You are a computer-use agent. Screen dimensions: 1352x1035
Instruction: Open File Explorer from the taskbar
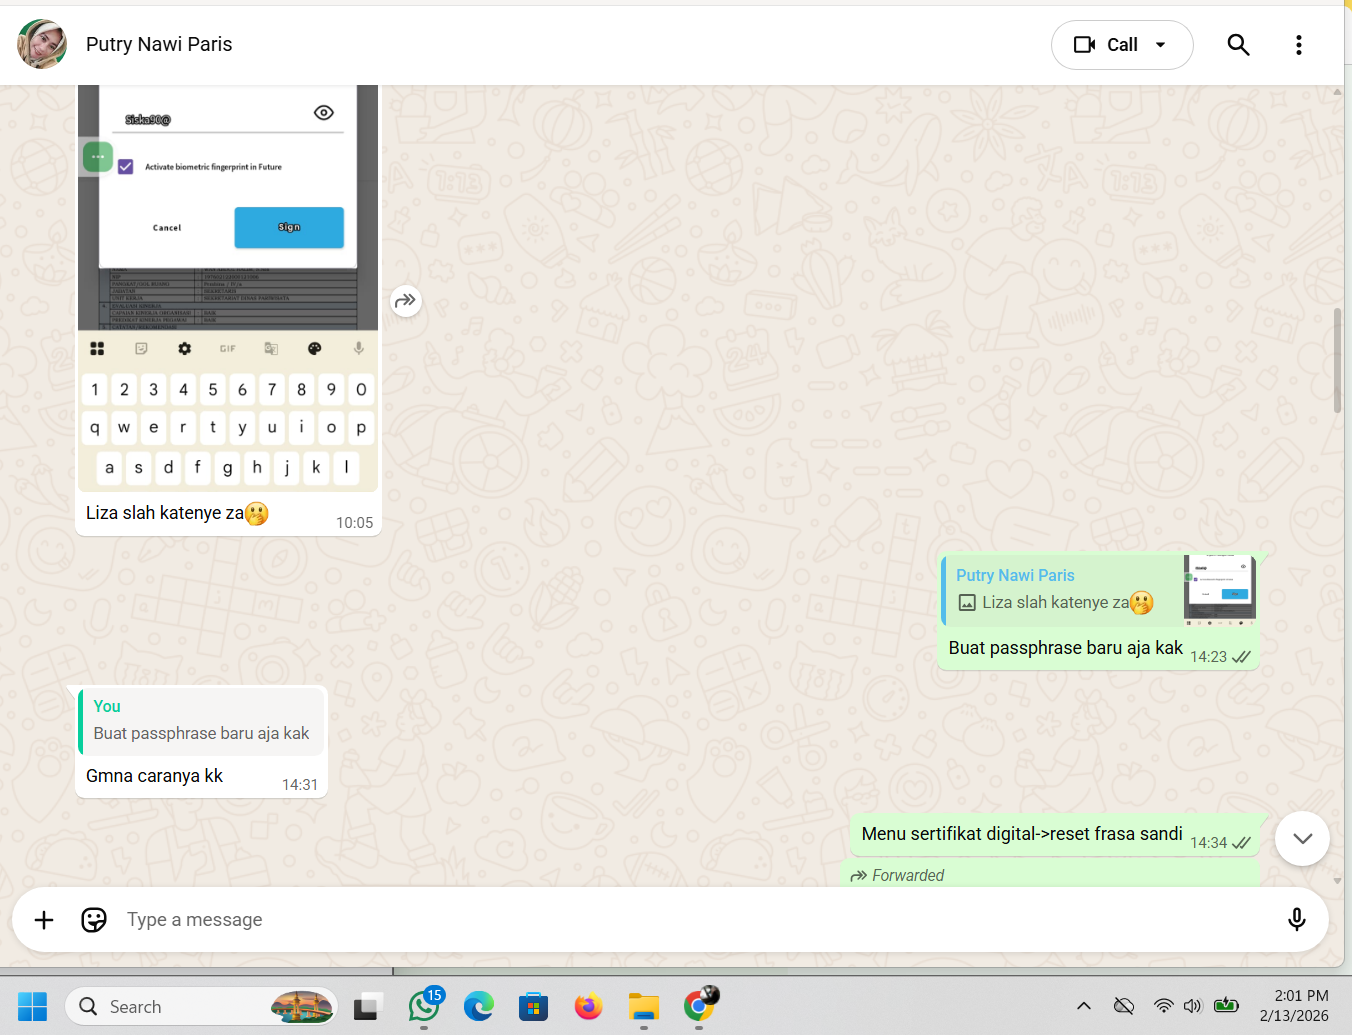coord(643,1006)
